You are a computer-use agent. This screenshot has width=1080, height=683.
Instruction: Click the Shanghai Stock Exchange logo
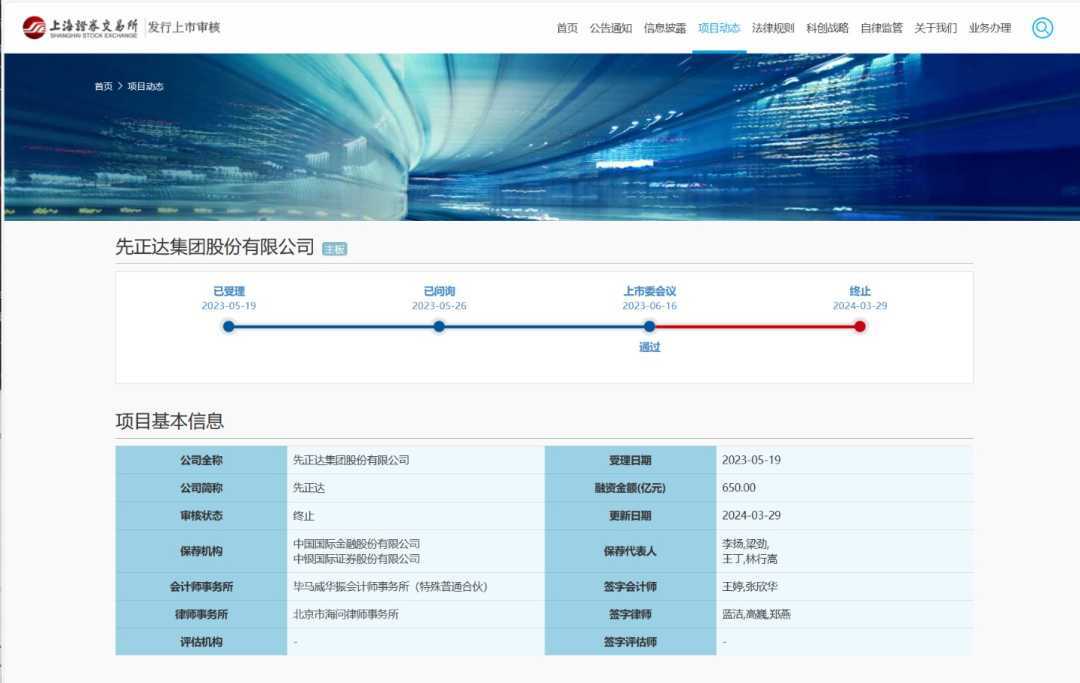(x=80, y=28)
